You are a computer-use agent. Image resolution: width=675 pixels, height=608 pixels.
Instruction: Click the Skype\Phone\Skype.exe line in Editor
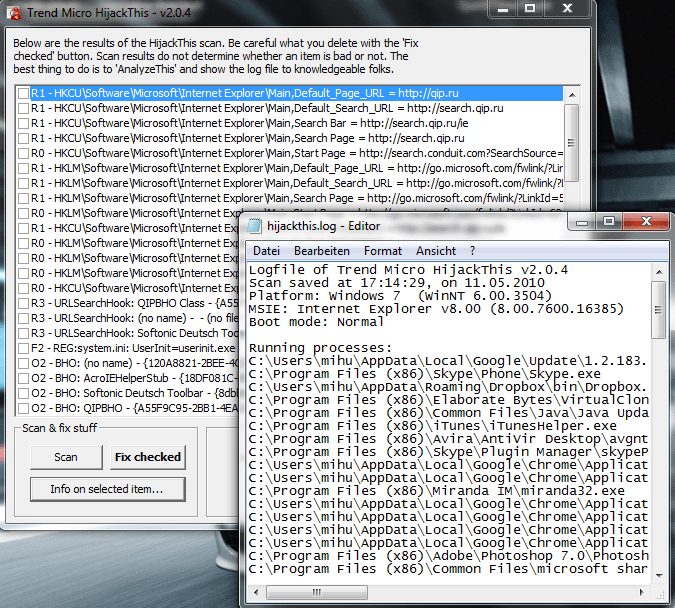424,374
